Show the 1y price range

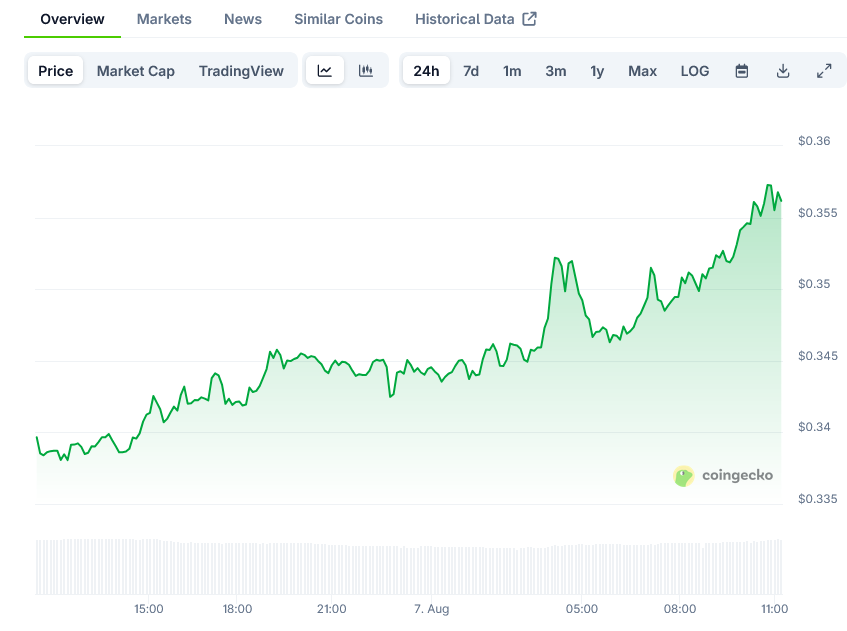(x=597, y=71)
